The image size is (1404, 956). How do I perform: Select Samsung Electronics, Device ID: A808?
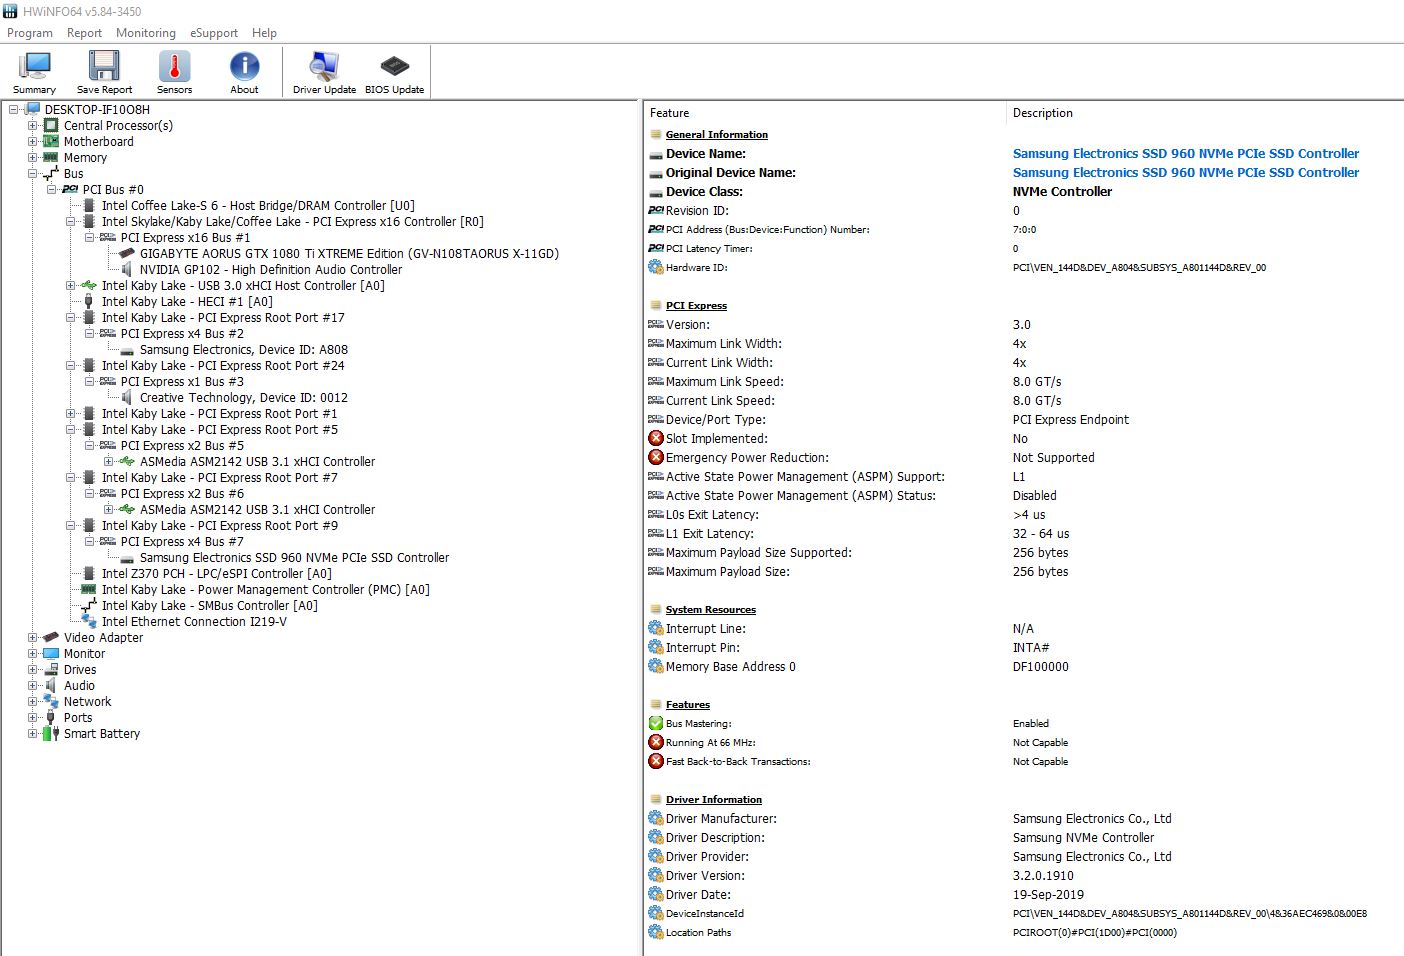244,350
